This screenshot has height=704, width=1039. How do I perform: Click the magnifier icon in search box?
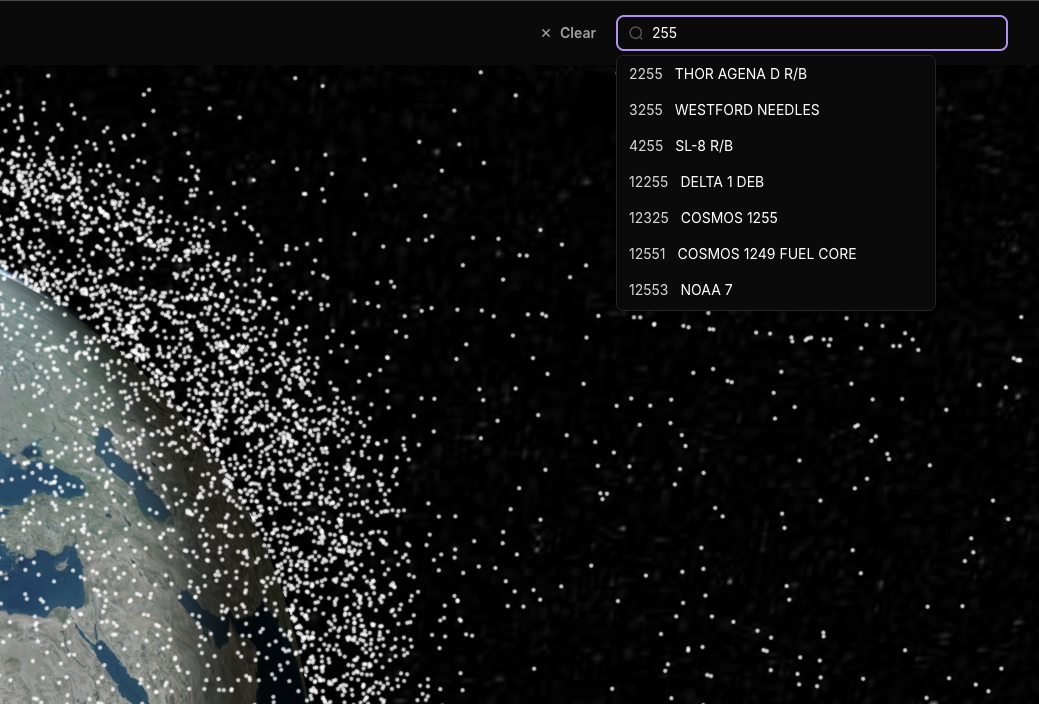[x=636, y=33]
